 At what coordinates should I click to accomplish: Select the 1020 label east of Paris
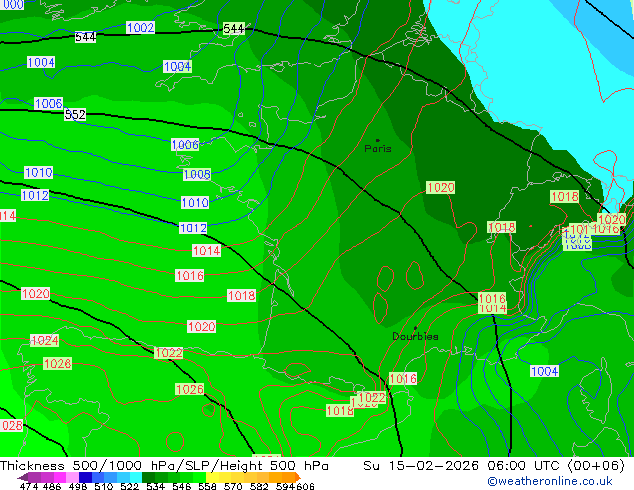pyautogui.click(x=440, y=188)
